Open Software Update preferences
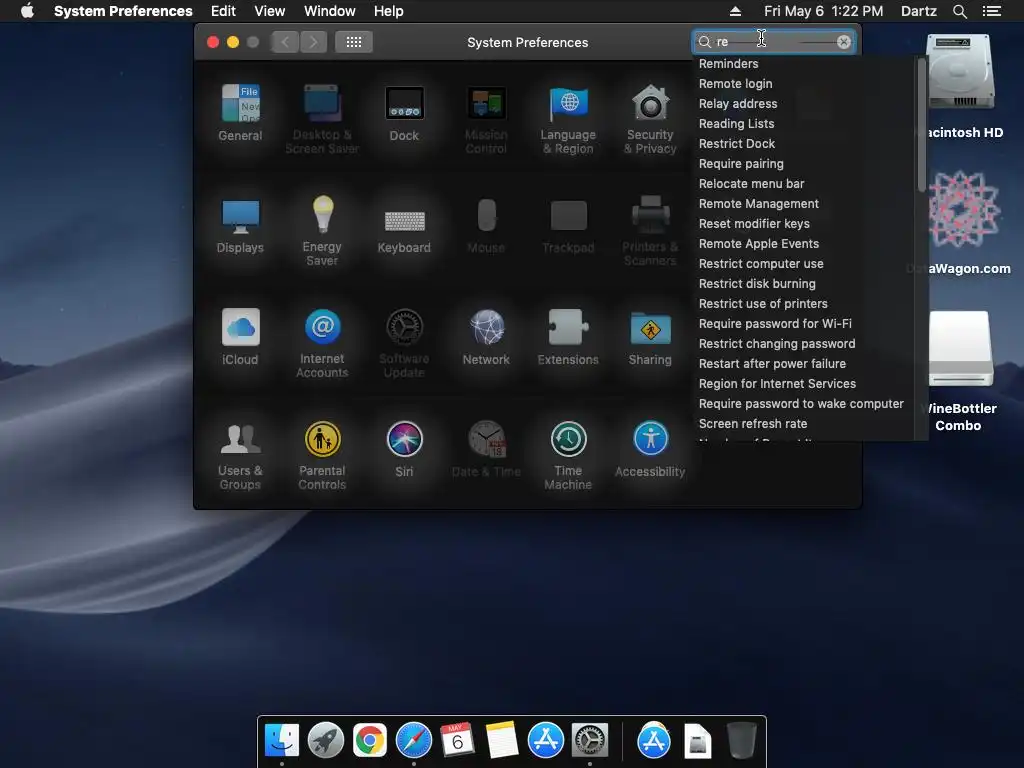The width and height of the screenshot is (1024, 768). pyautogui.click(x=404, y=343)
